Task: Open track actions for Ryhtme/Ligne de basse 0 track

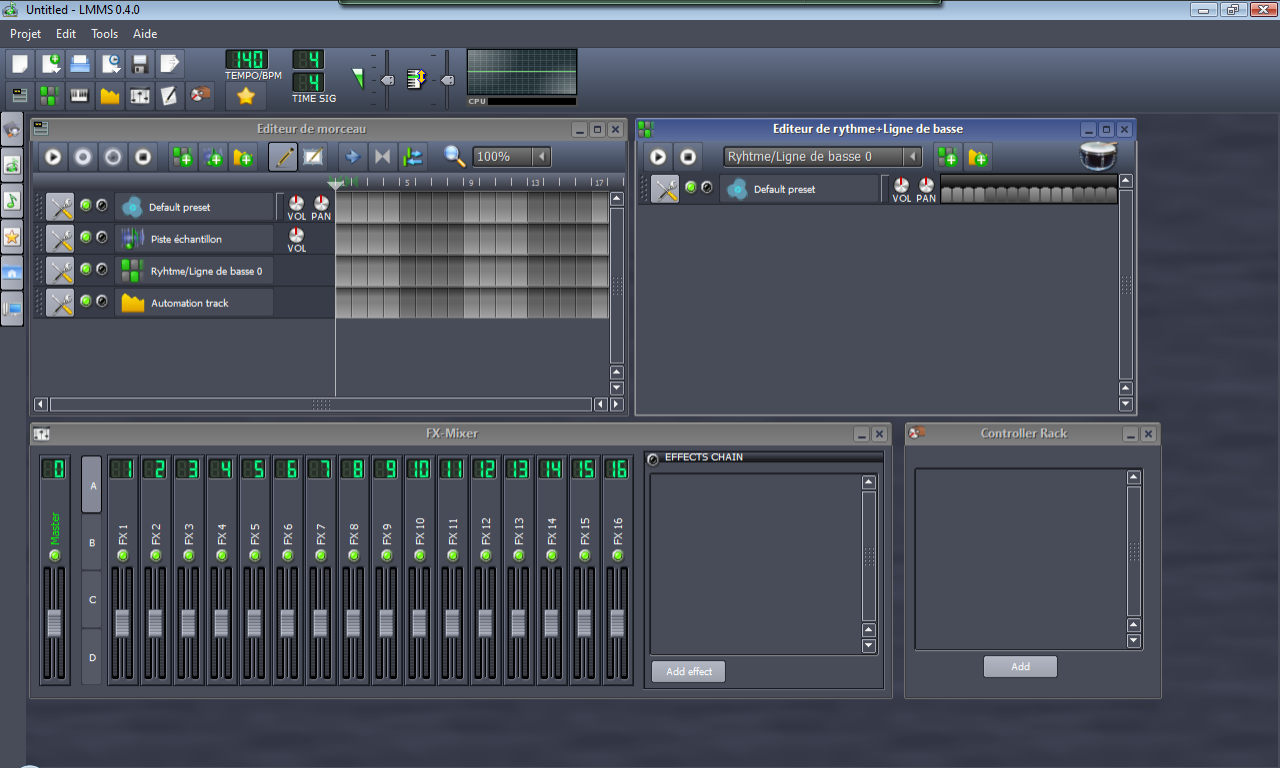Action: [60, 271]
